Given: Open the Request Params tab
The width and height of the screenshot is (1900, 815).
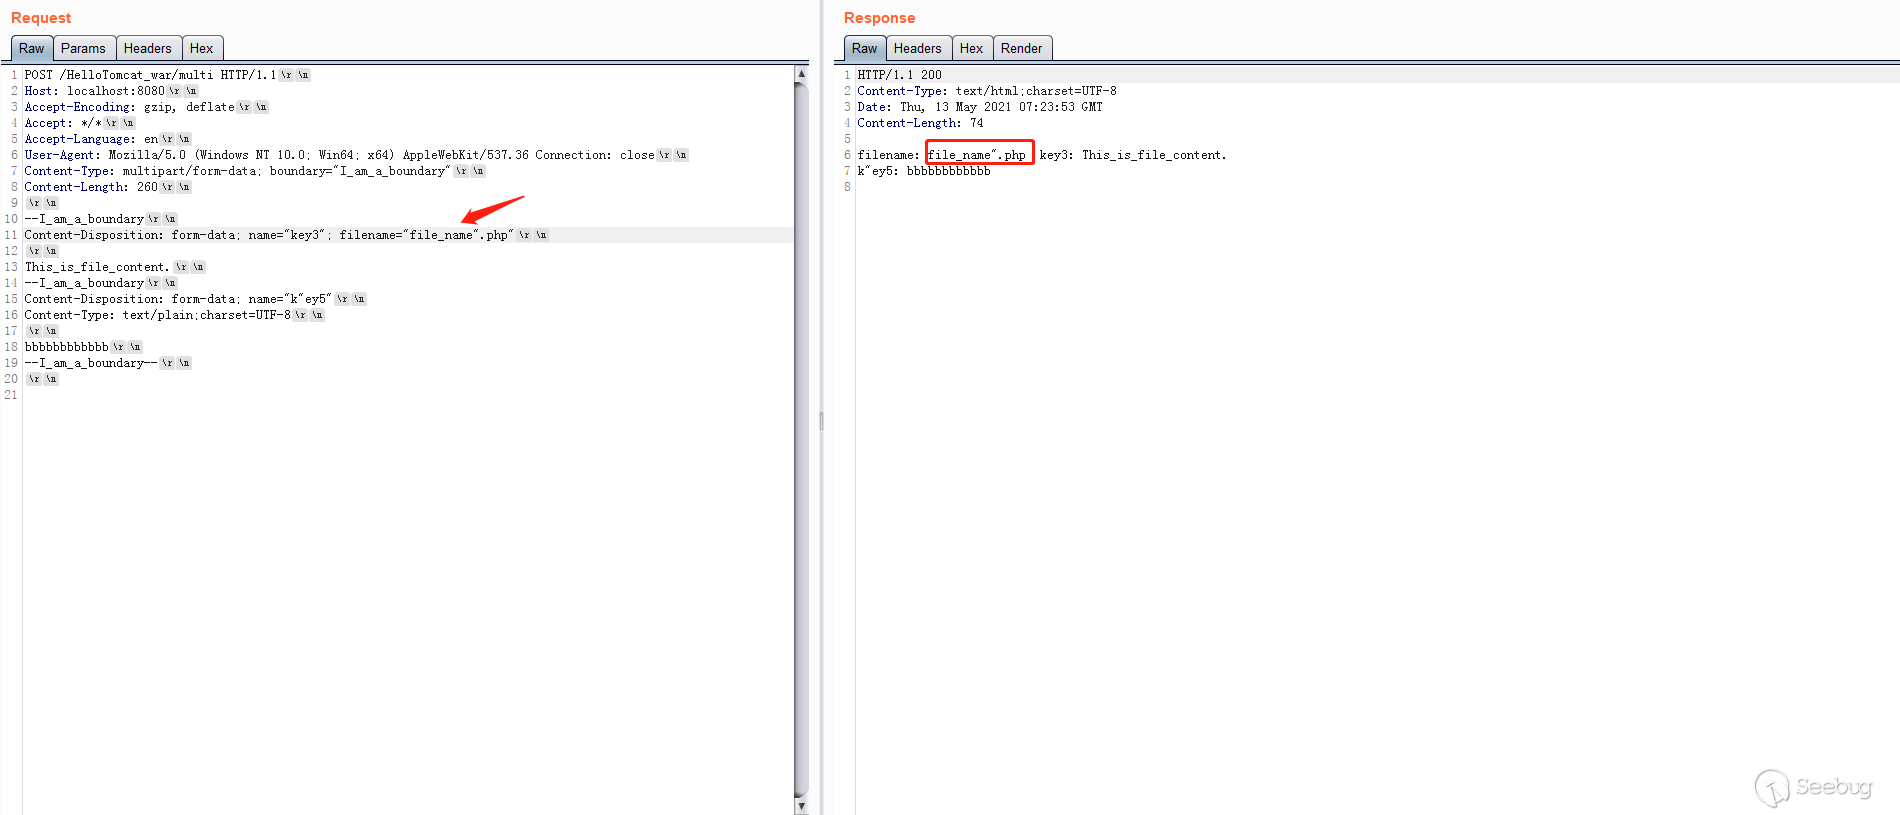Looking at the screenshot, I should point(83,48).
